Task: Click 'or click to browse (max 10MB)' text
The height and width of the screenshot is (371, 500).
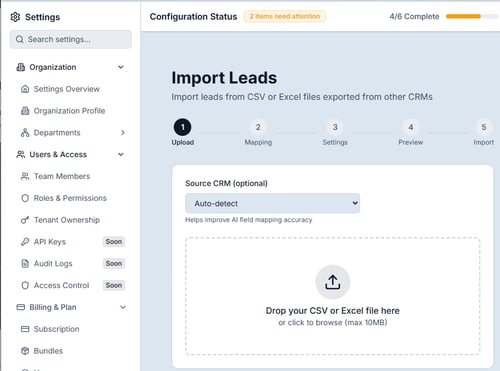Action: coord(333,323)
